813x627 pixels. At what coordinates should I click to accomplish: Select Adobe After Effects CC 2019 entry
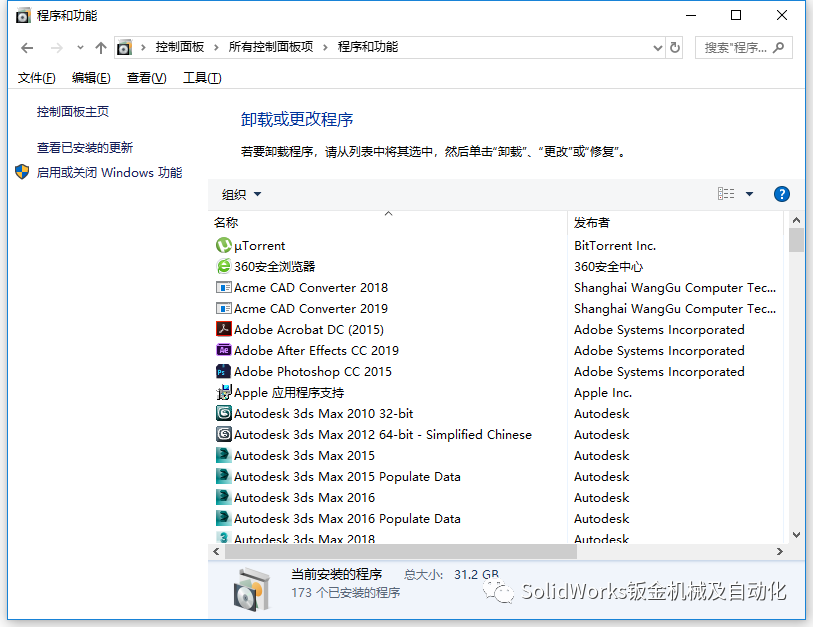coord(316,351)
